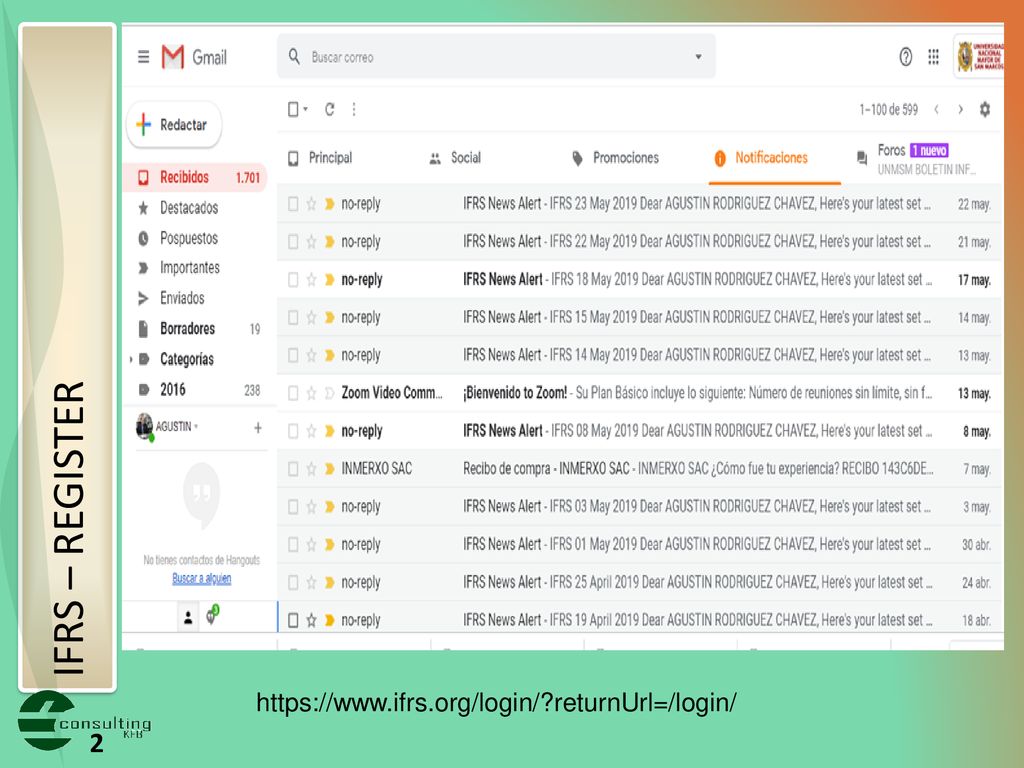Click the plus icon next to AGUSTIN

(x=258, y=428)
